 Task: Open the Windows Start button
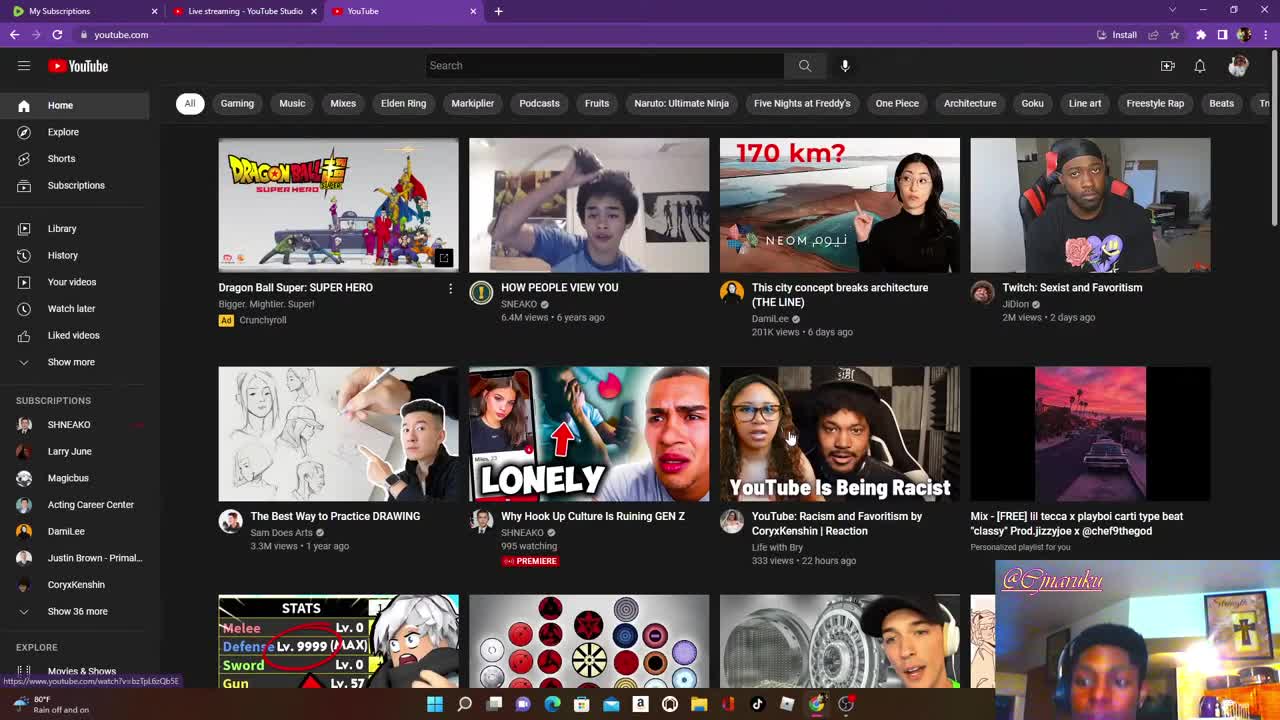tap(435, 704)
